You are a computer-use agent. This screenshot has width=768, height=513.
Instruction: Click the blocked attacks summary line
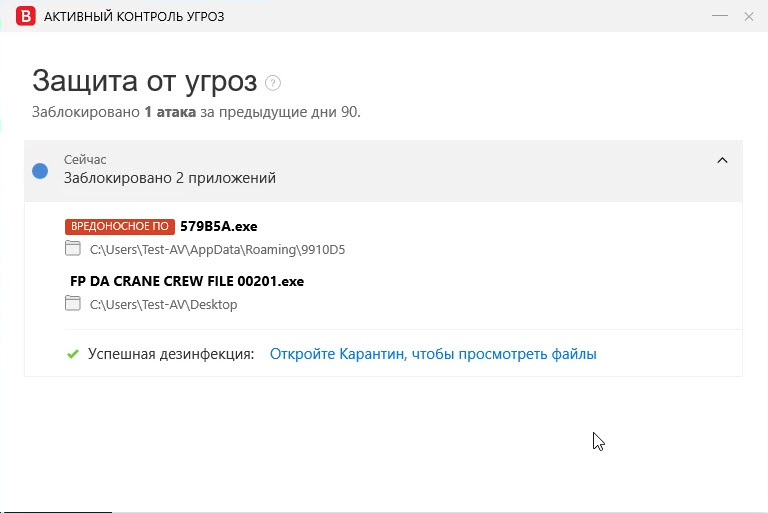196,112
